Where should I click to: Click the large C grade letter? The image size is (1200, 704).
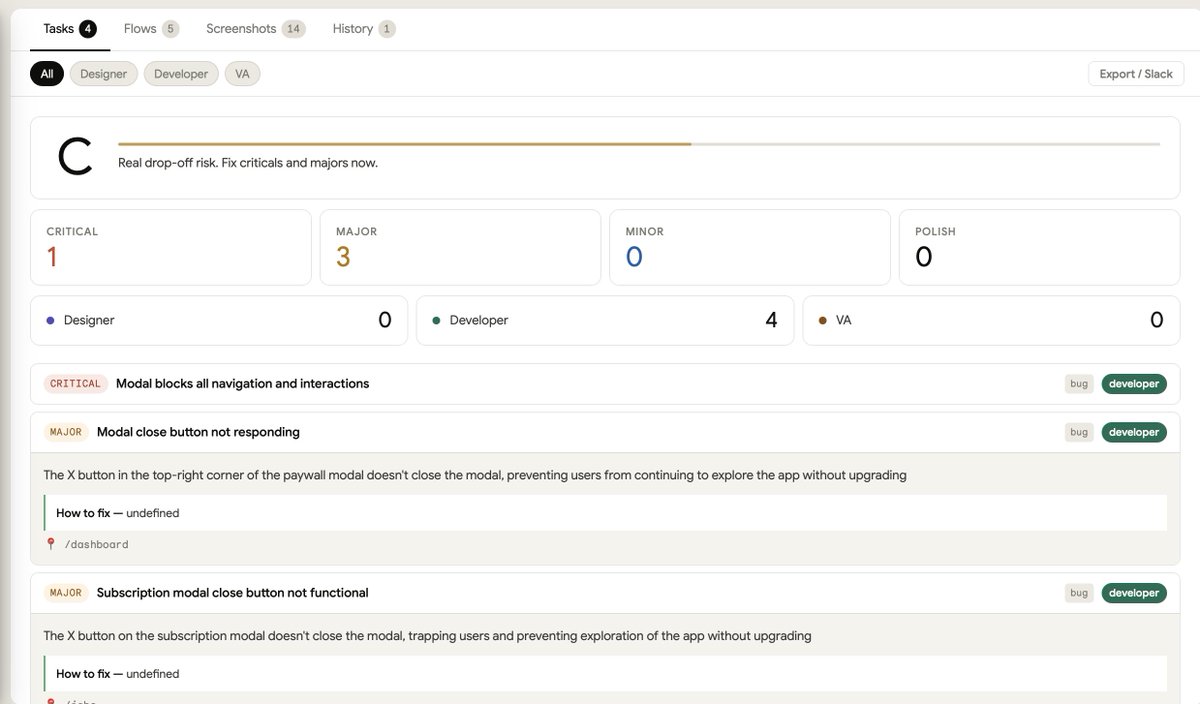75,158
